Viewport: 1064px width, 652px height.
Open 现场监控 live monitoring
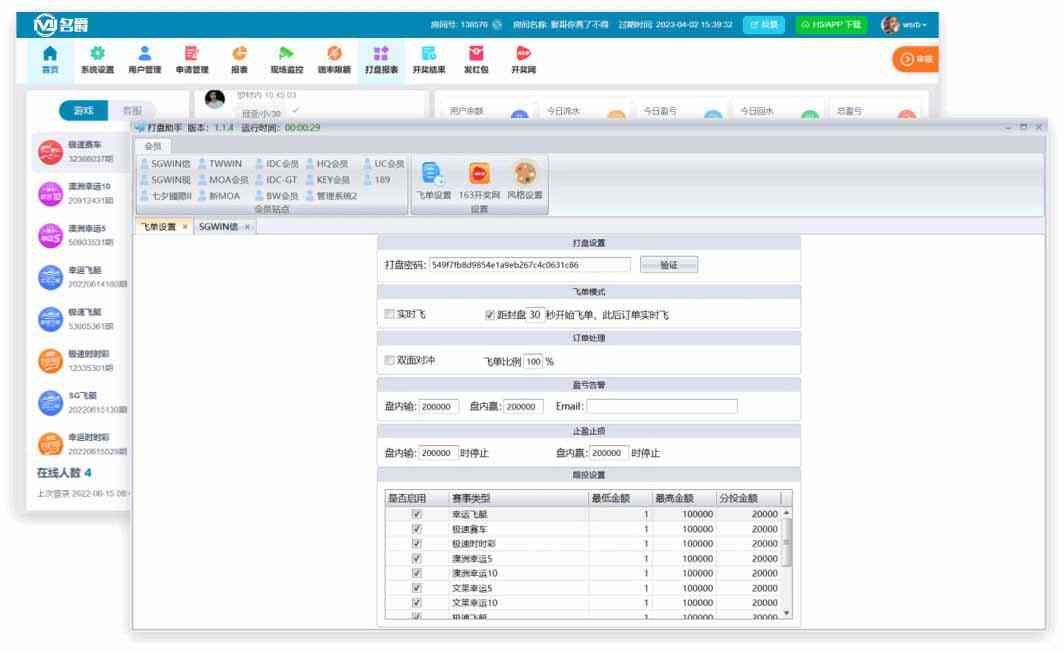pyautogui.click(x=285, y=59)
